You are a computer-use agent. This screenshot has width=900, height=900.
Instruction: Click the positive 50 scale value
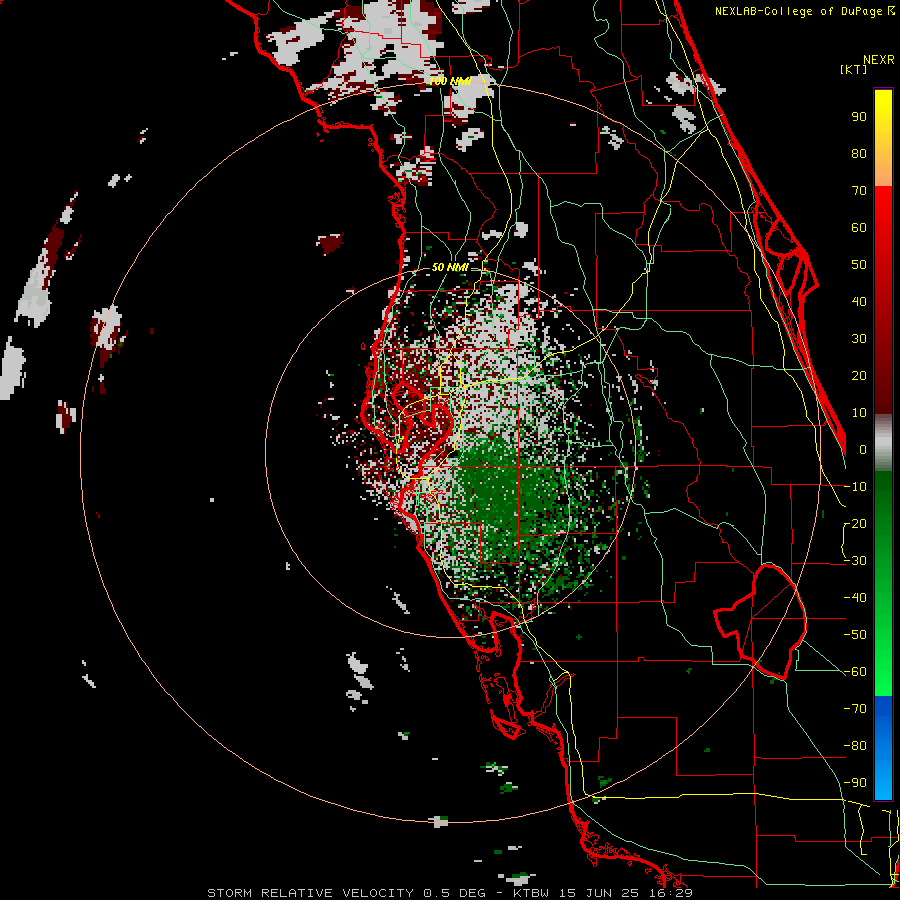[859, 265]
